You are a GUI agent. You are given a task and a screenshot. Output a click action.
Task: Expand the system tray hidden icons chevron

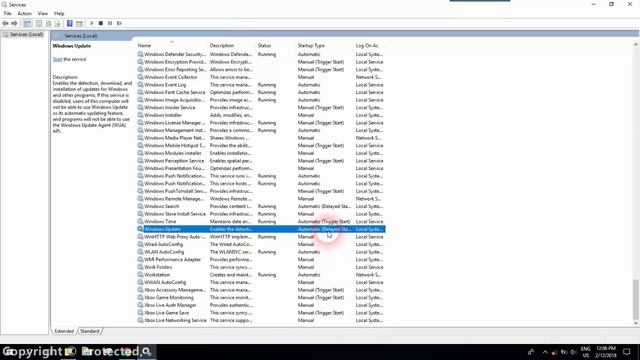tap(545, 352)
